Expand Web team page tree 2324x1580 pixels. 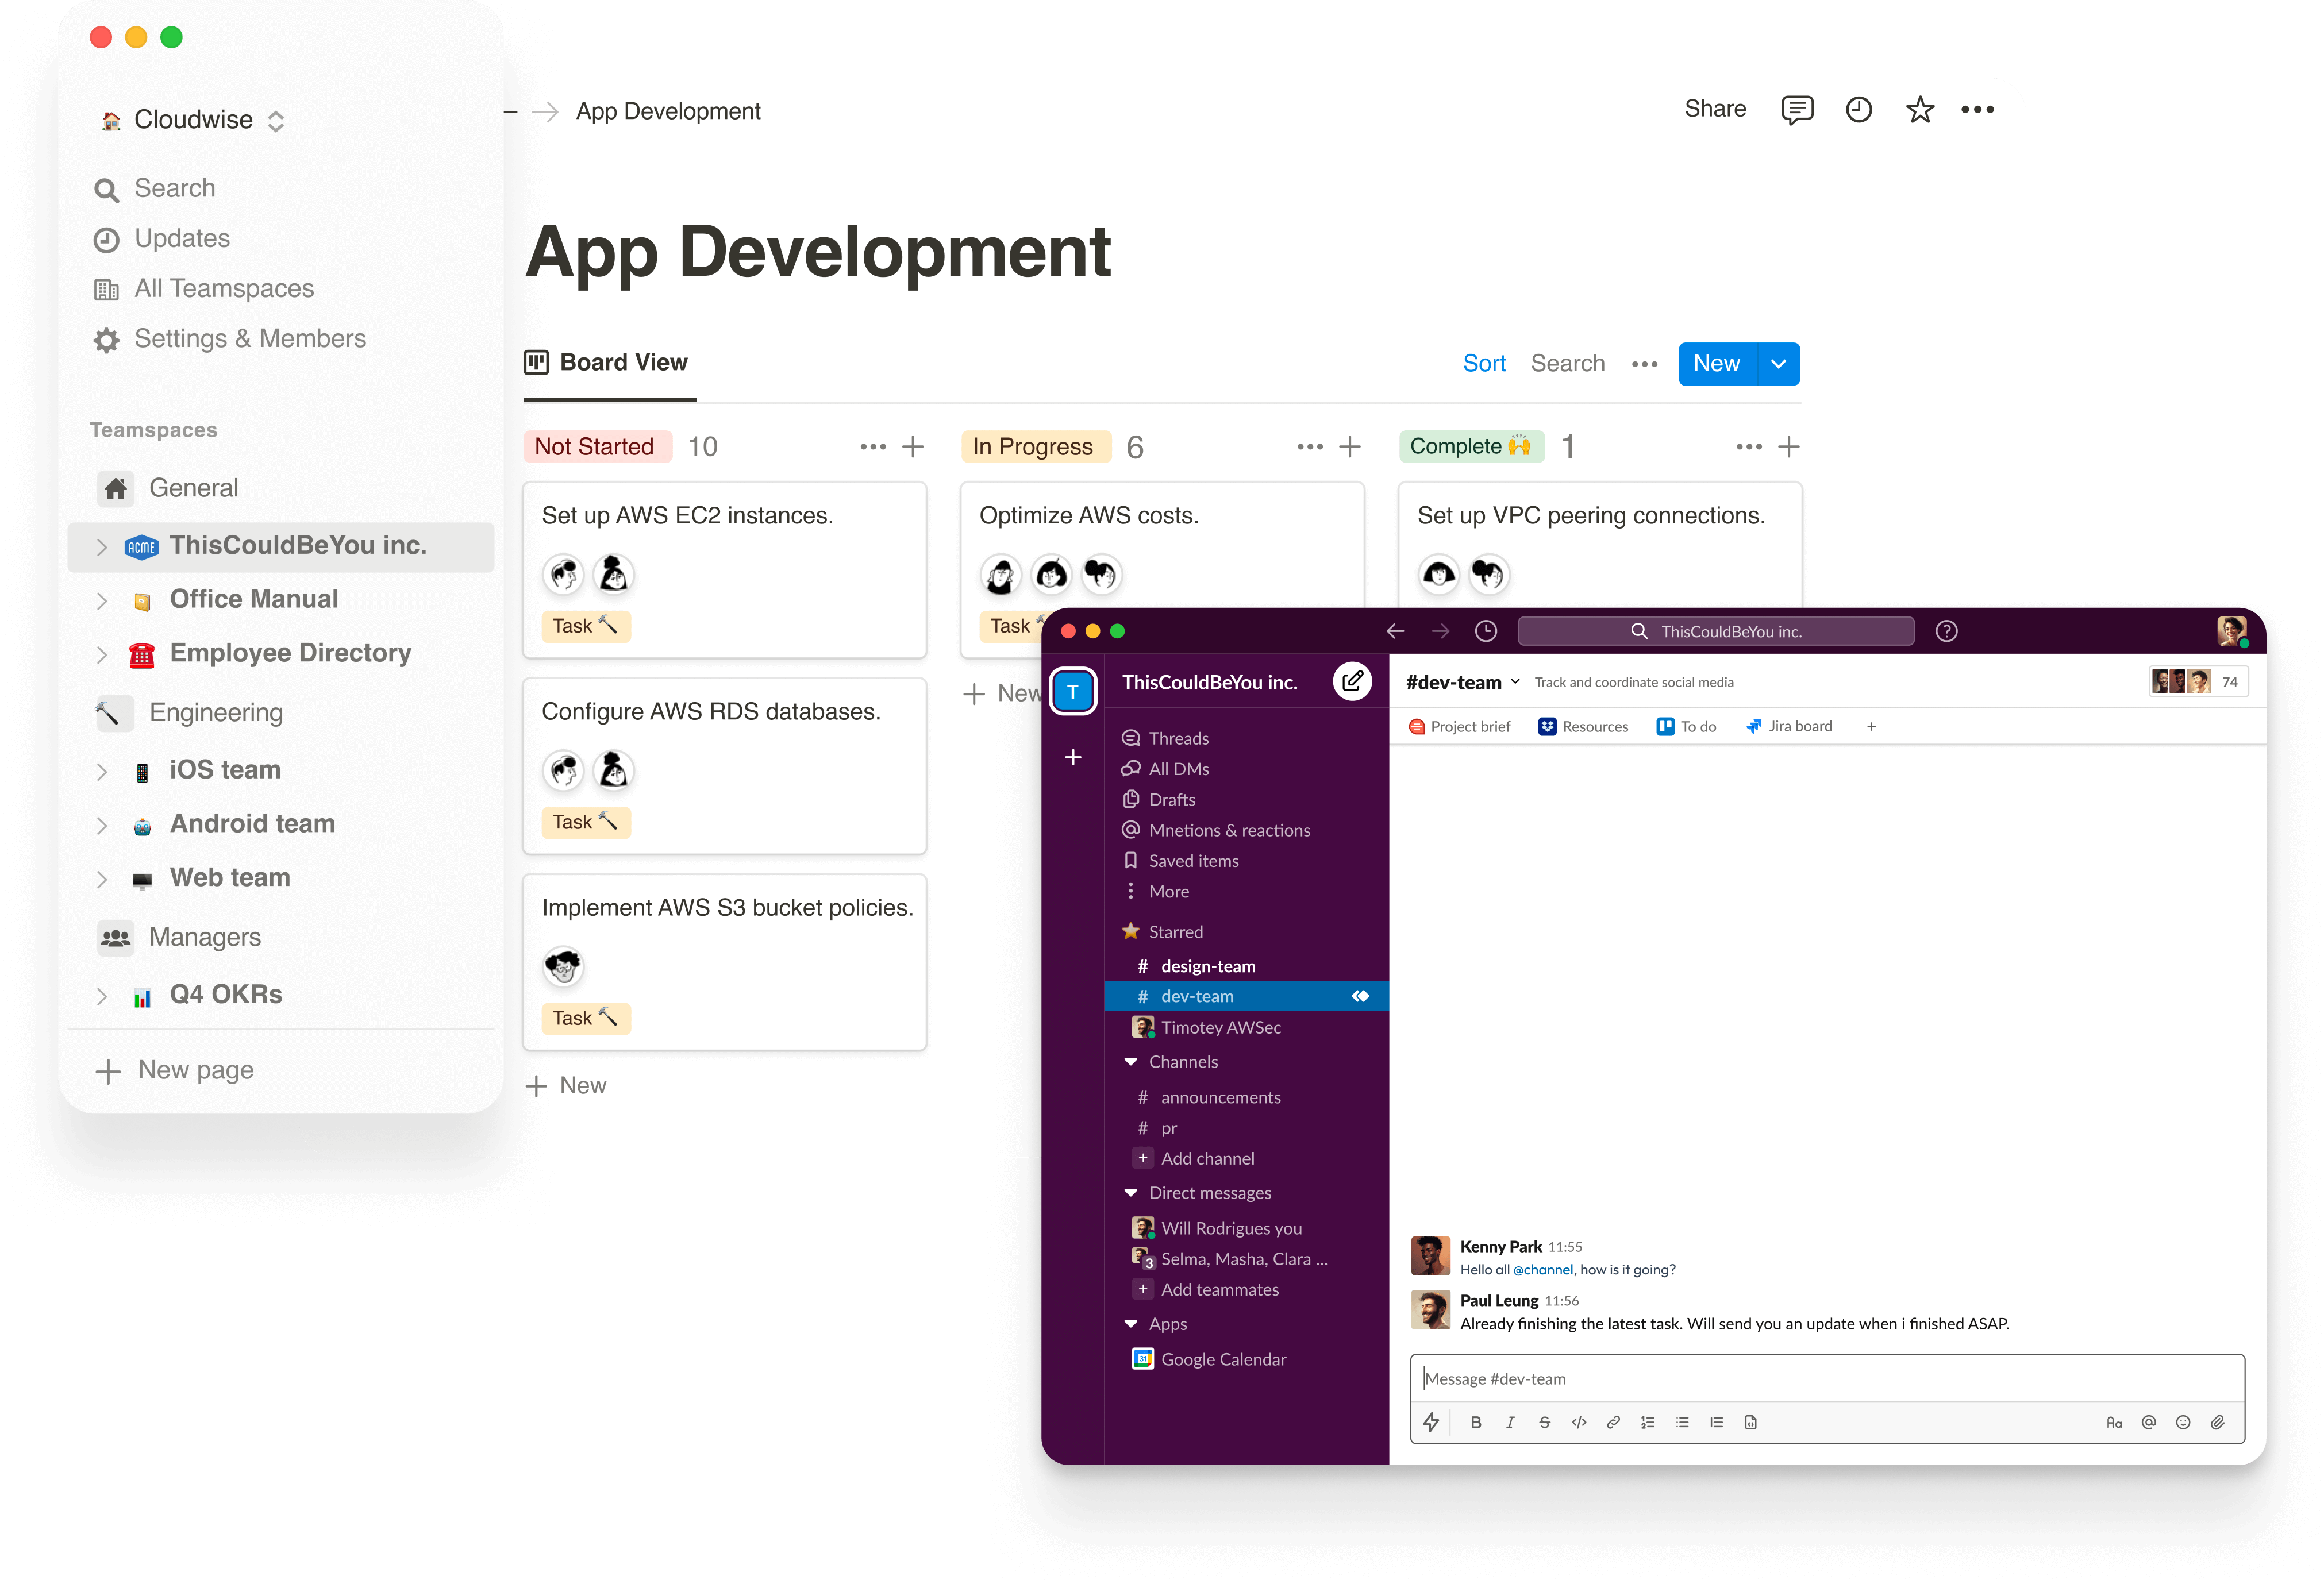click(x=101, y=879)
